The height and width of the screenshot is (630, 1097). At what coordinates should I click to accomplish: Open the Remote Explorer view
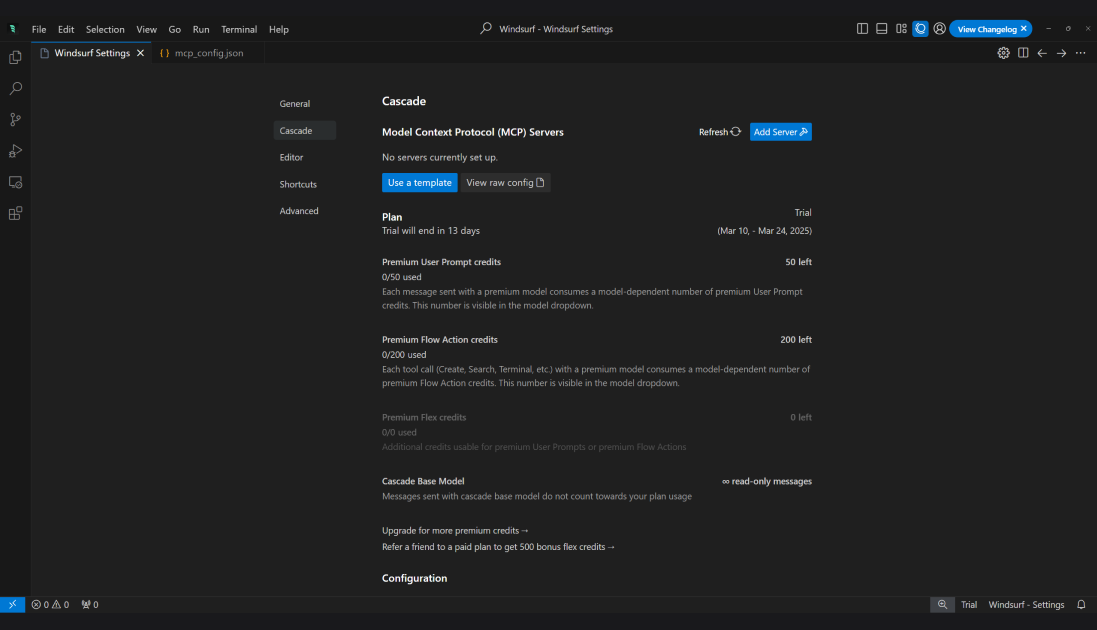[15, 182]
